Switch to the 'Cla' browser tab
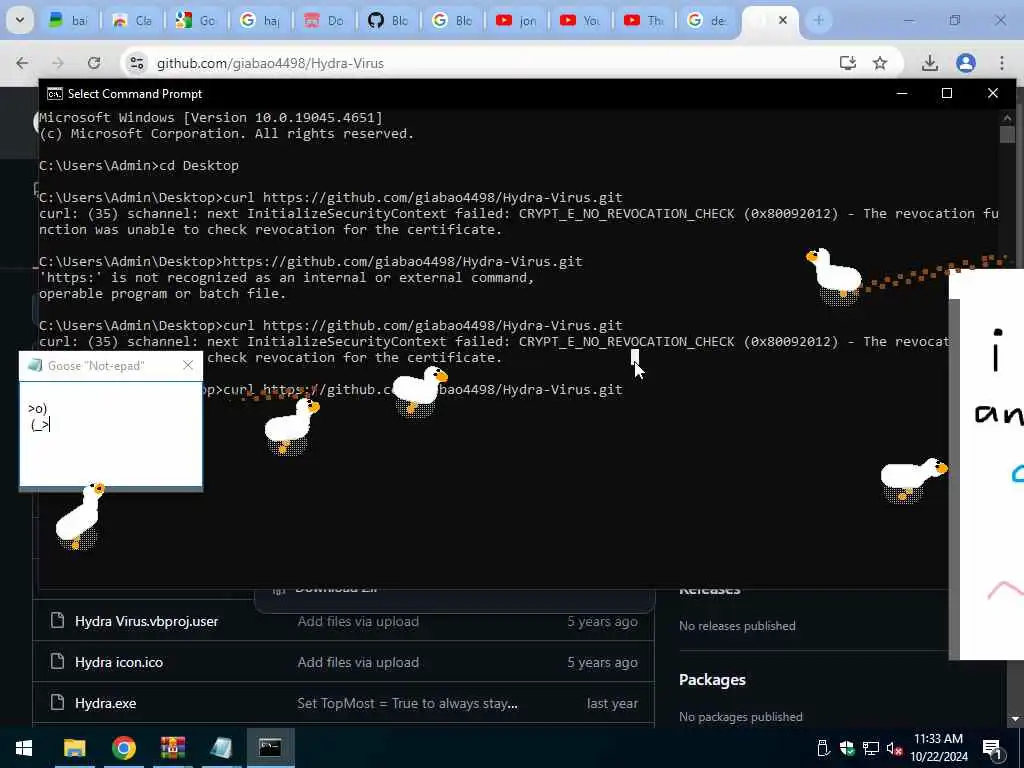This screenshot has height=768, width=1024. coord(132,21)
